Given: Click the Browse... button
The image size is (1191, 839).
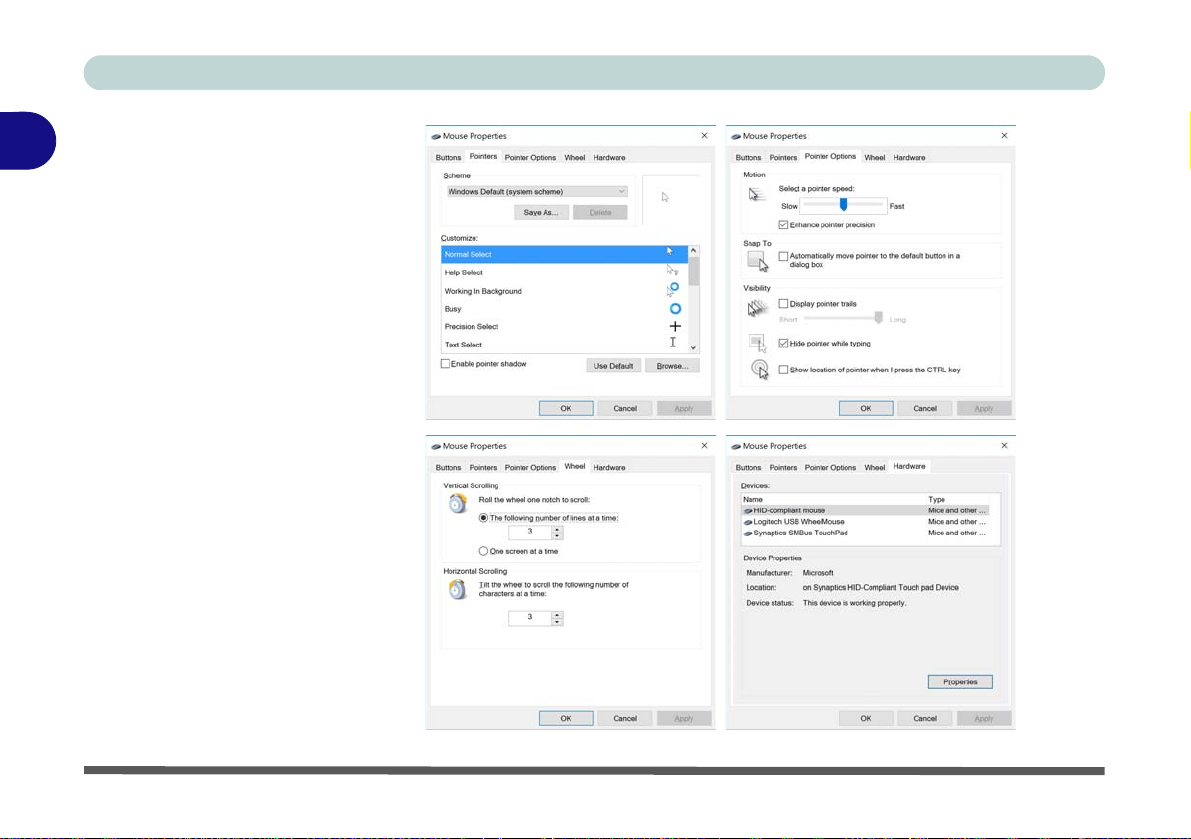Looking at the screenshot, I should [672, 366].
